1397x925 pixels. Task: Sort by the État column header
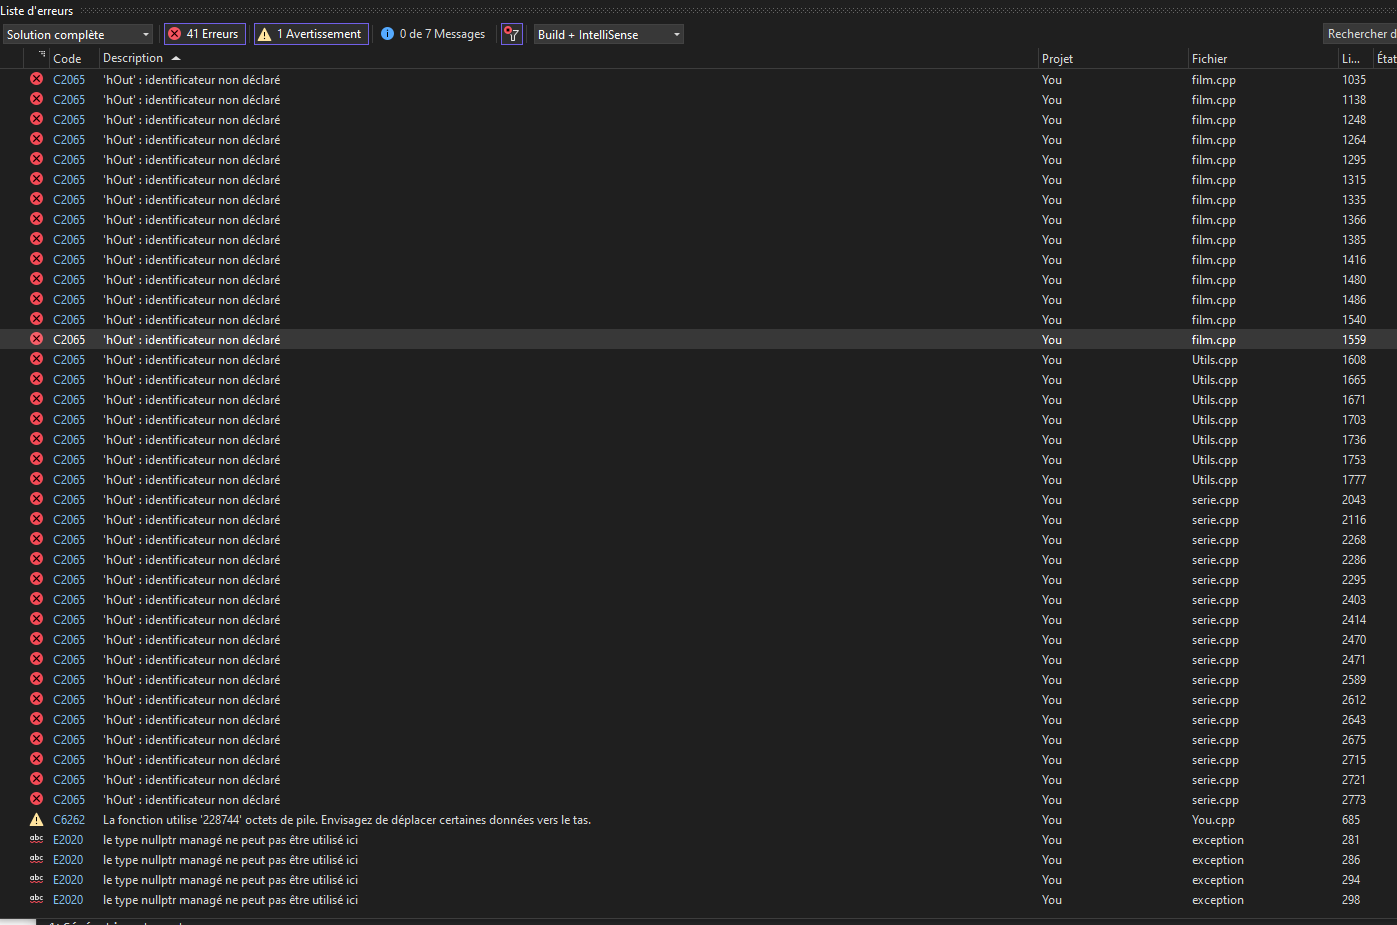click(1386, 58)
